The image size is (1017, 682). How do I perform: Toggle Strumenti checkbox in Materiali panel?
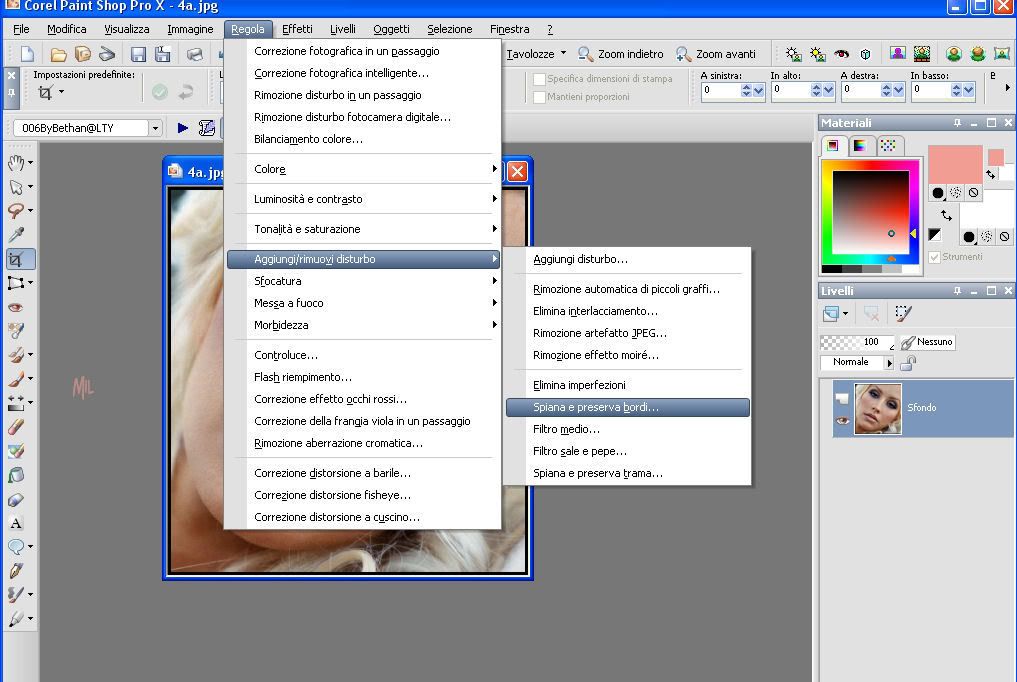tap(935, 257)
